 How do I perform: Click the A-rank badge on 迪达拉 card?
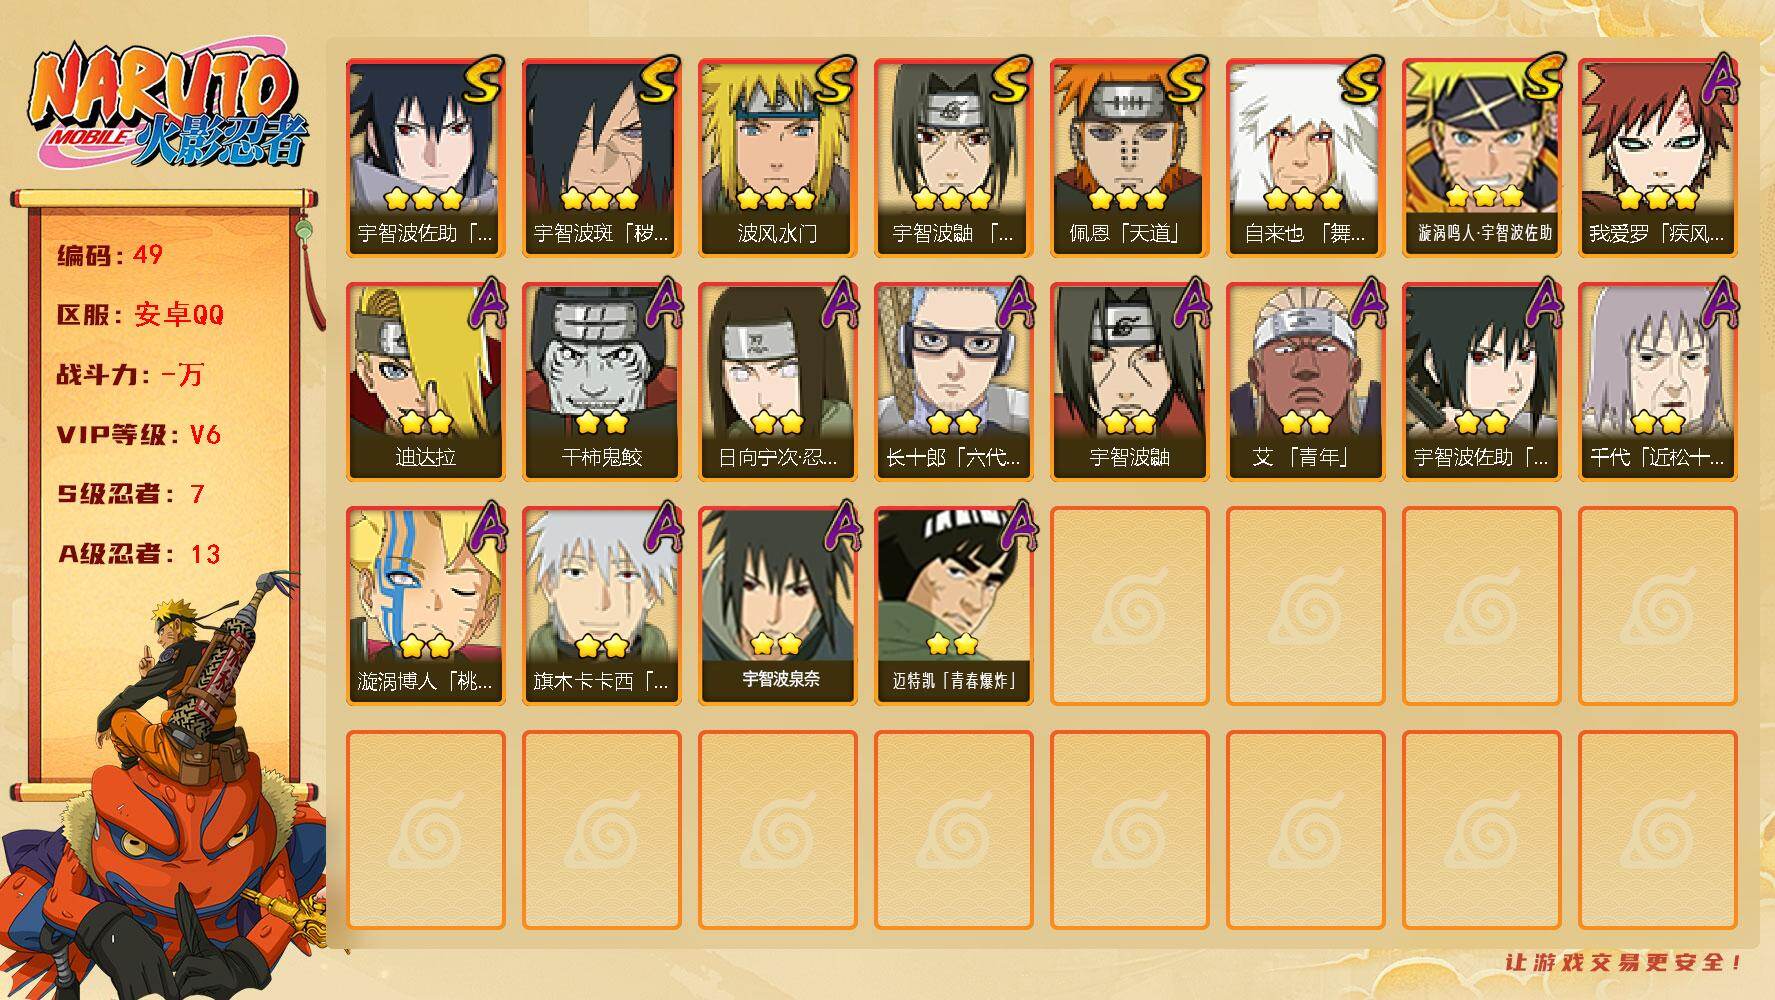pyautogui.click(x=486, y=302)
